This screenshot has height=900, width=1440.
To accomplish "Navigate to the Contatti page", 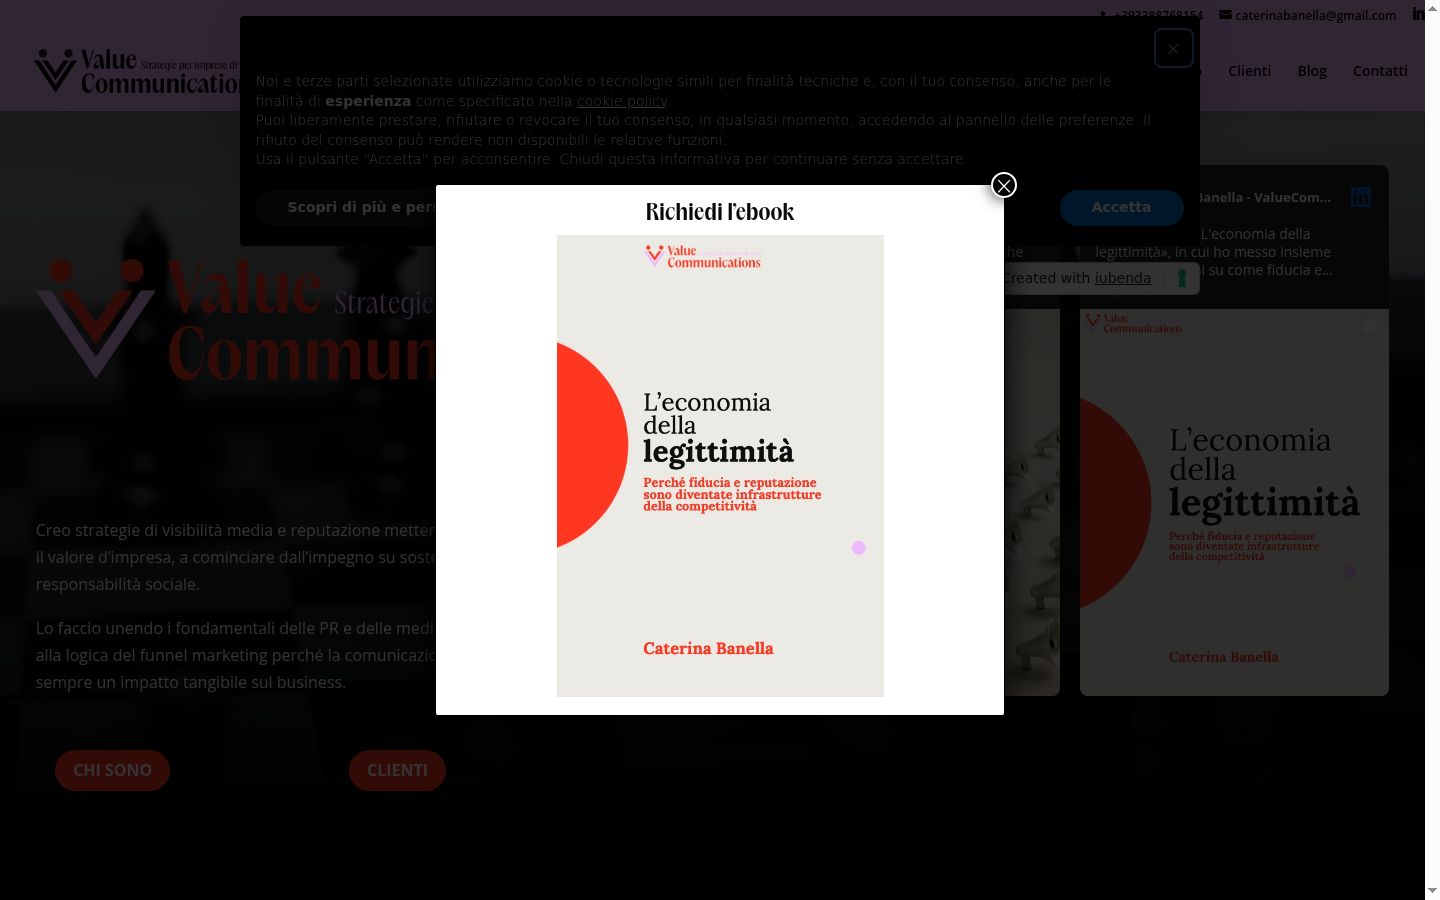I will click(1380, 71).
